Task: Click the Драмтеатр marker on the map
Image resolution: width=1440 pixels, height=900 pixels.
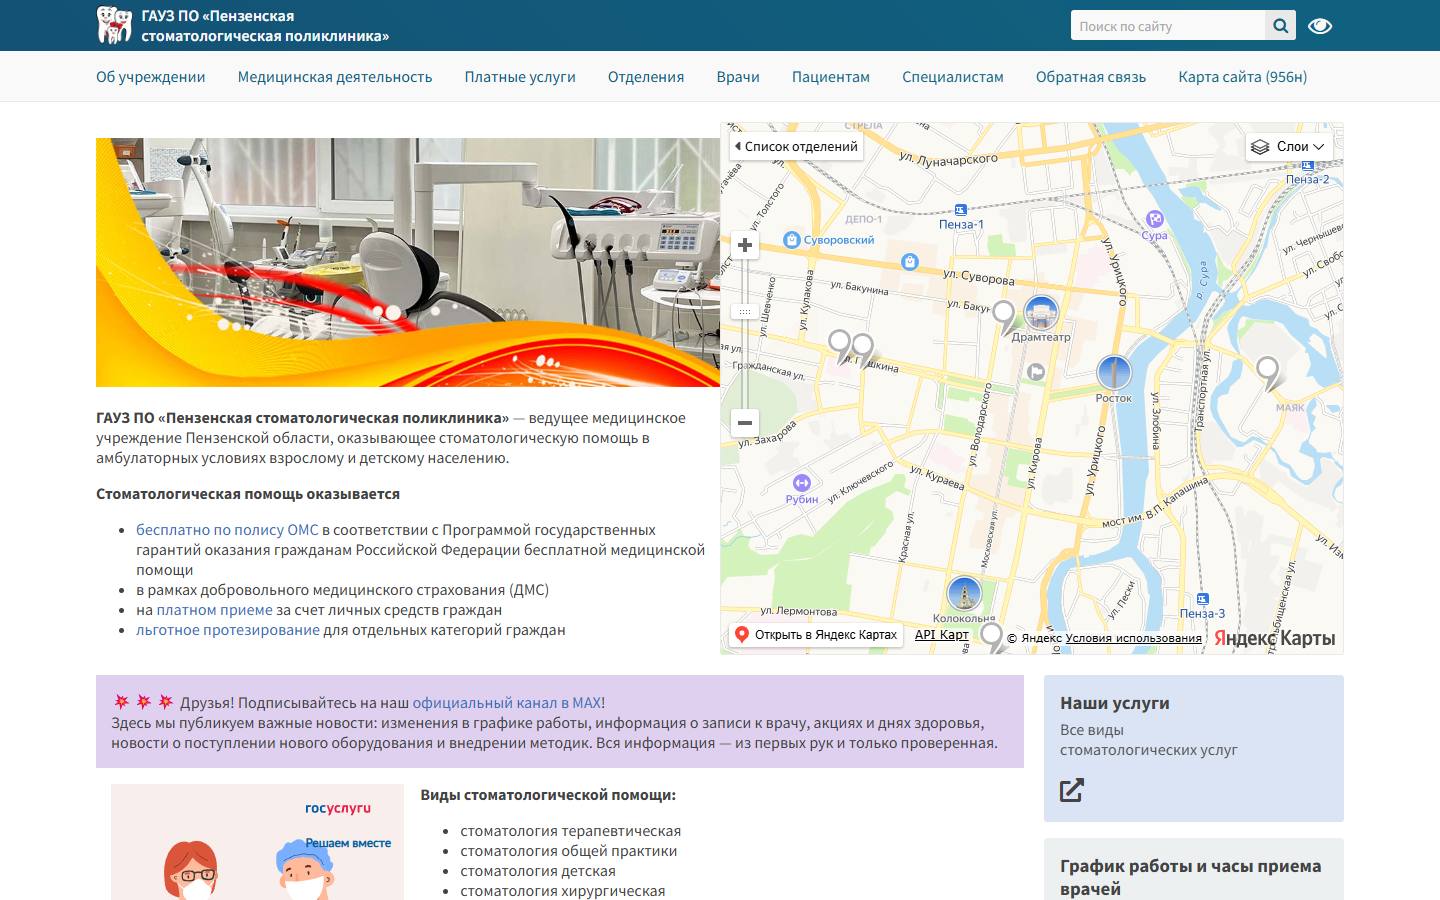Action: (x=1041, y=313)
